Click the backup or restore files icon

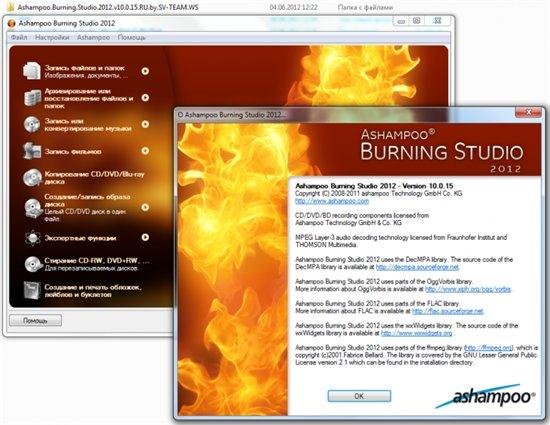point(32,97)
